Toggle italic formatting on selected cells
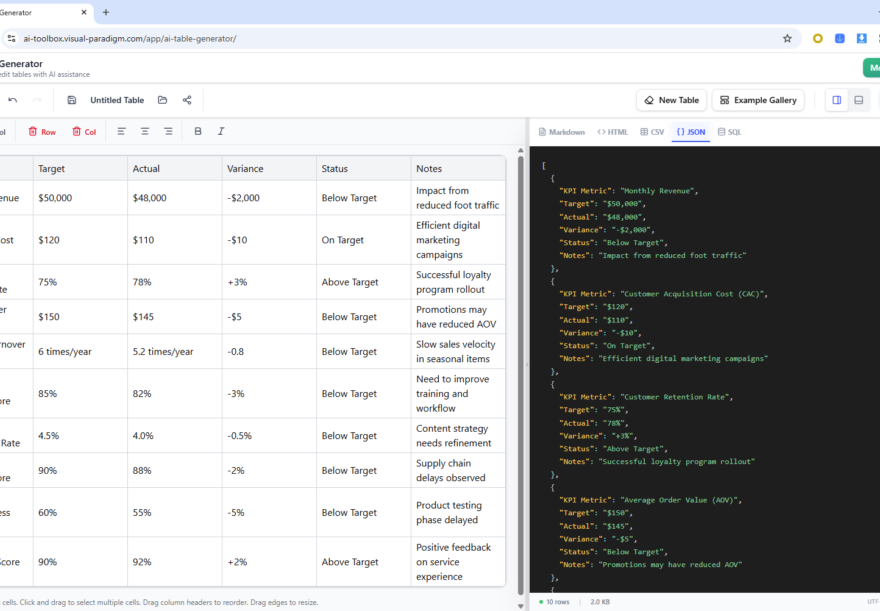880x611 pixels. (x=221, y=131)
